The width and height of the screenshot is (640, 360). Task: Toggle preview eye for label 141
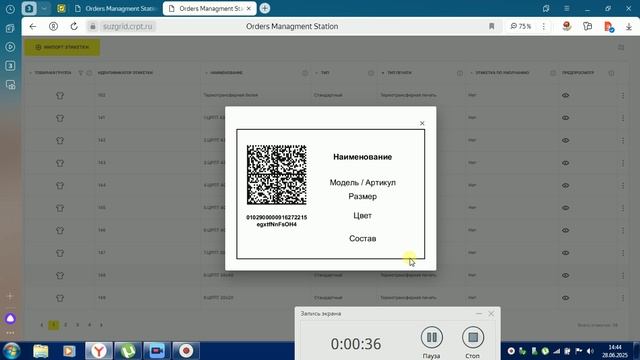[565, 118]
